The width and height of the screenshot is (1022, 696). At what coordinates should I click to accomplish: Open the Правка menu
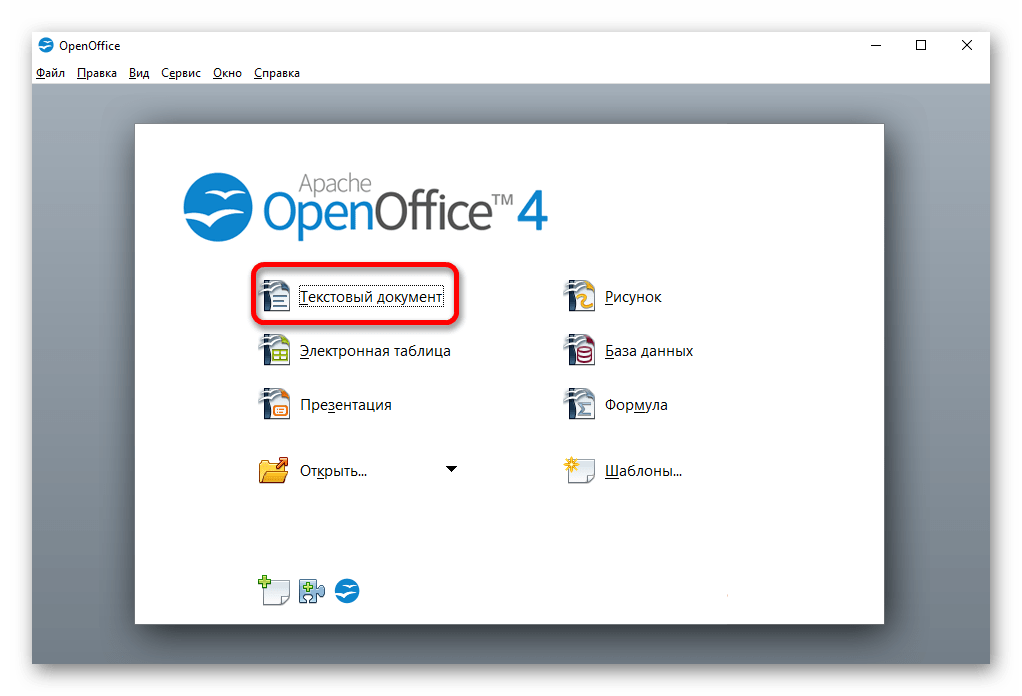pyautogui.click(x=96, y=73)
